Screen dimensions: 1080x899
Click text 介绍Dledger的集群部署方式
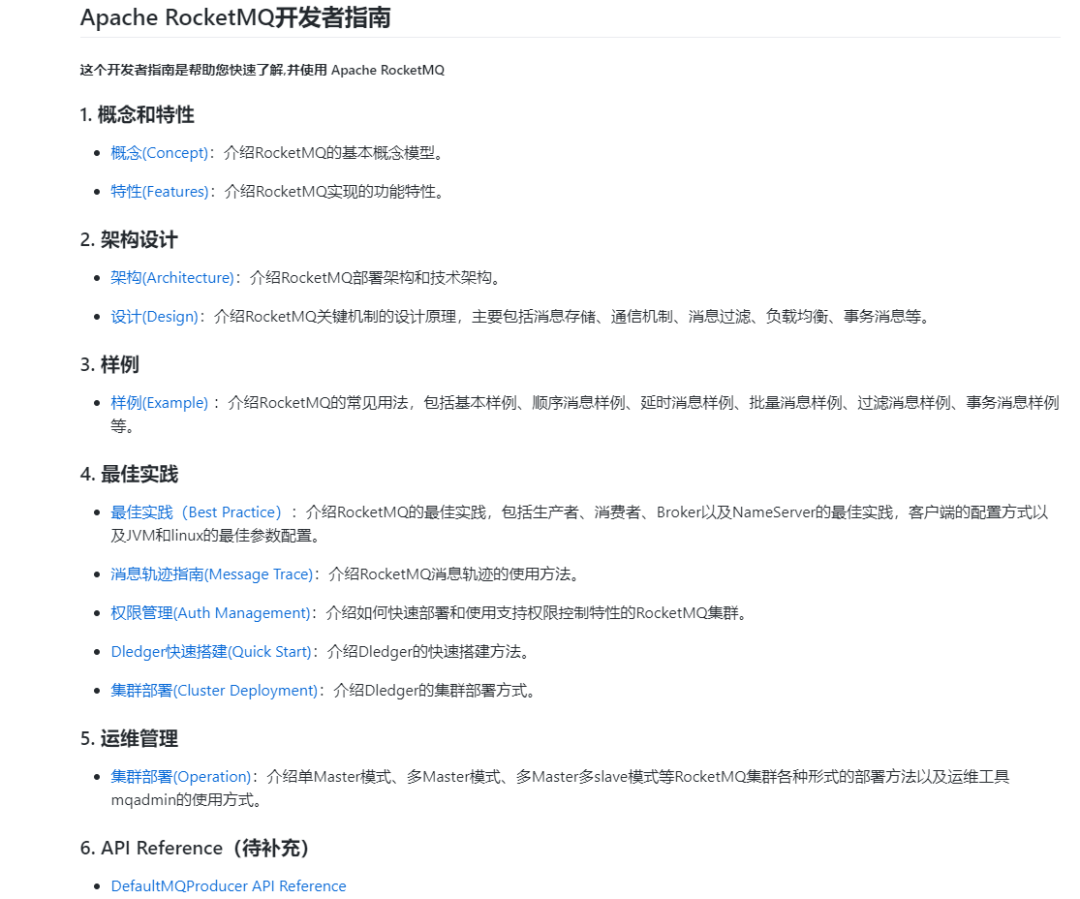coord(430,690)
